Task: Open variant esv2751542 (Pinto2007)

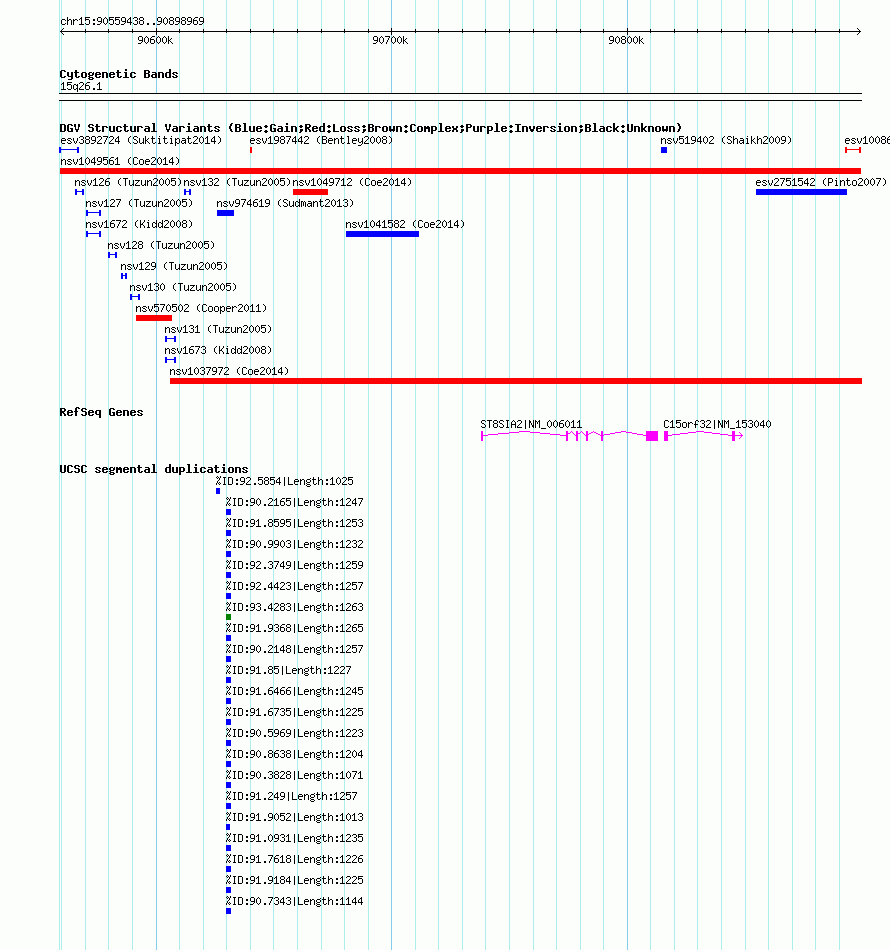Action: pyautogui.click(x=821, y=182)
